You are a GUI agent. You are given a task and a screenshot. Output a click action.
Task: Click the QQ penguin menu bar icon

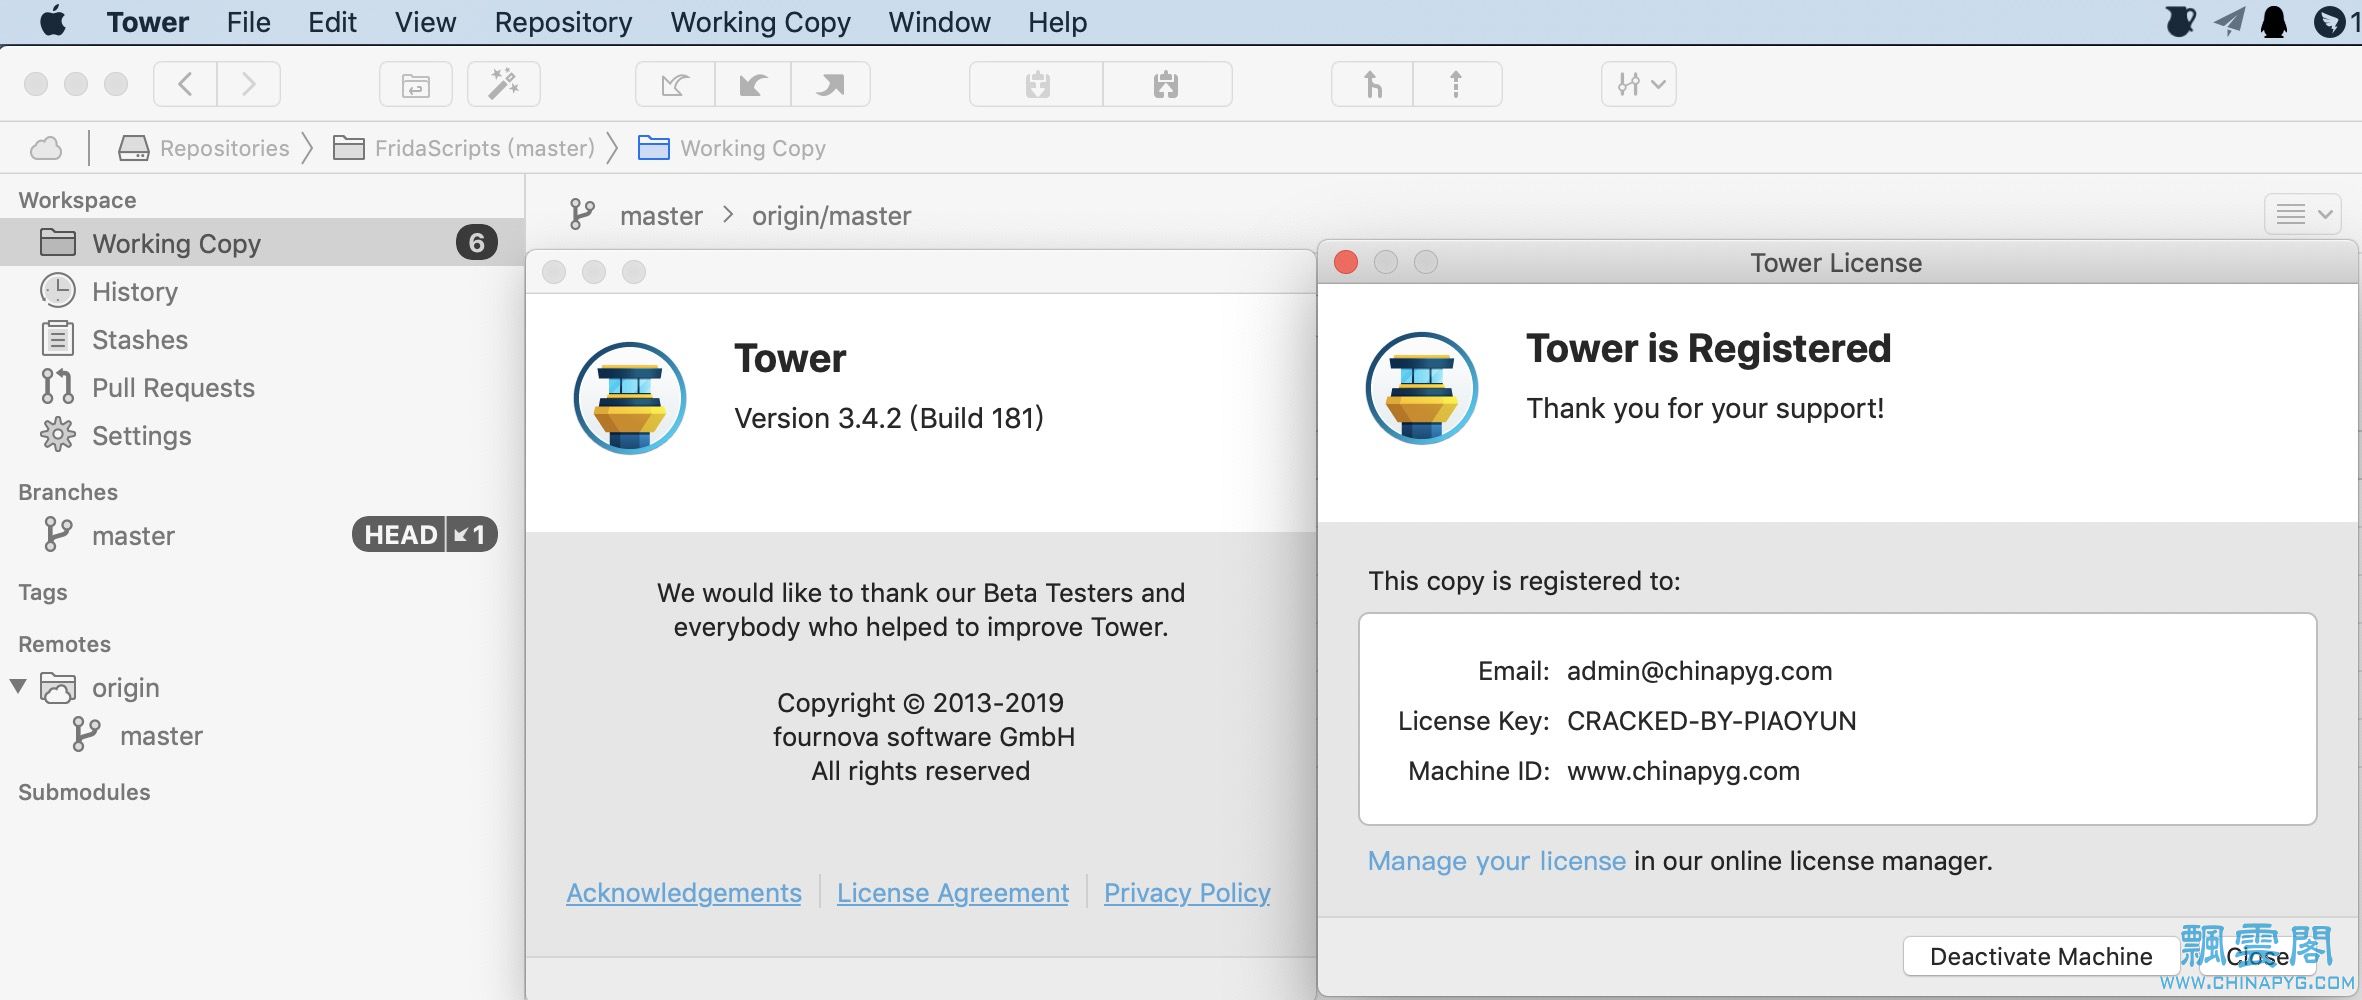pos(2274,22)
